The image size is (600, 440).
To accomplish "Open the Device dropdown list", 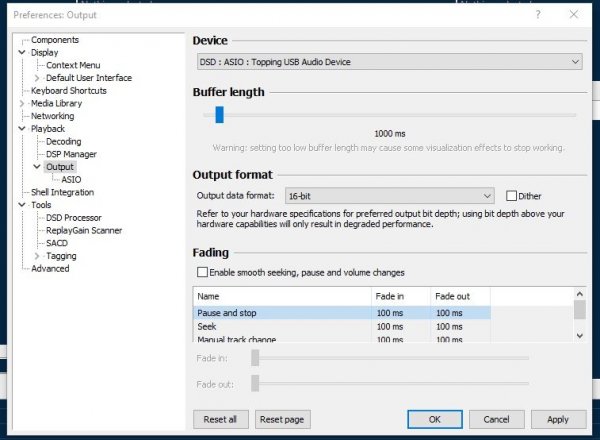I will coord(389,62).
